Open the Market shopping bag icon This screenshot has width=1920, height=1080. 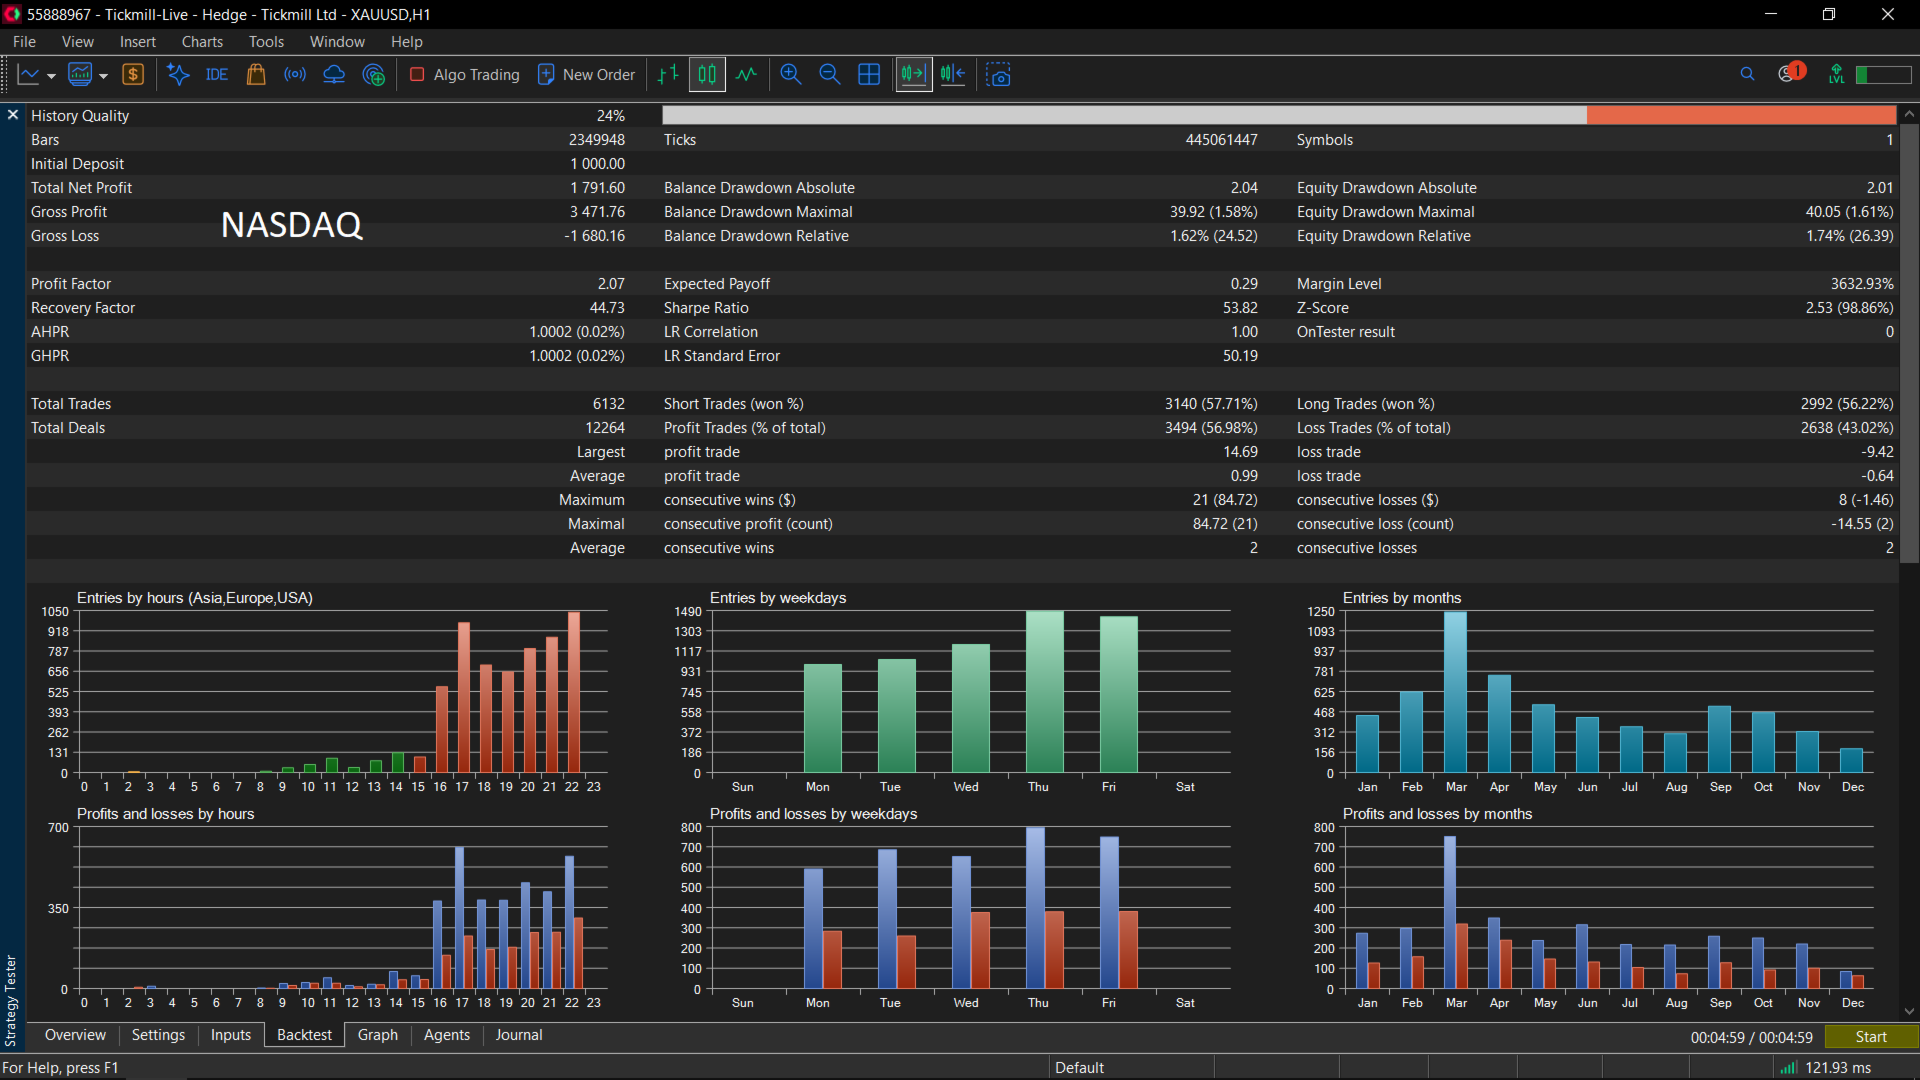pyautogui.click(x=256, y=75)
